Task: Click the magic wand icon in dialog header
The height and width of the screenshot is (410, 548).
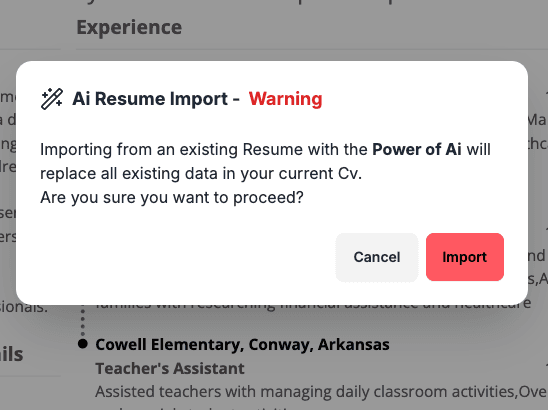Action: point(52,99)
